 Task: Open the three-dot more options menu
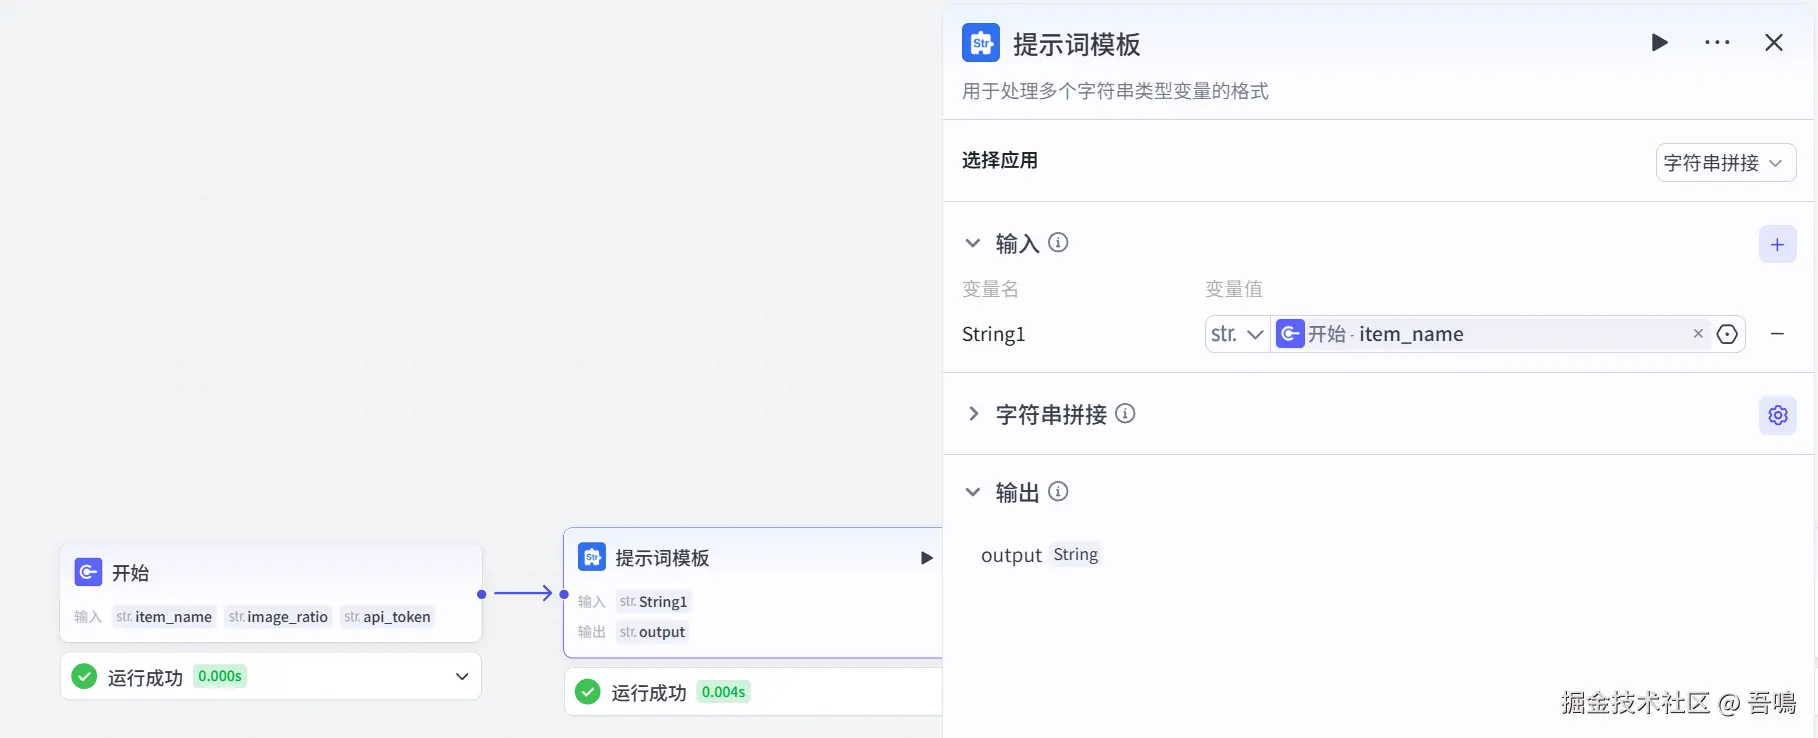click(1717, 43)
